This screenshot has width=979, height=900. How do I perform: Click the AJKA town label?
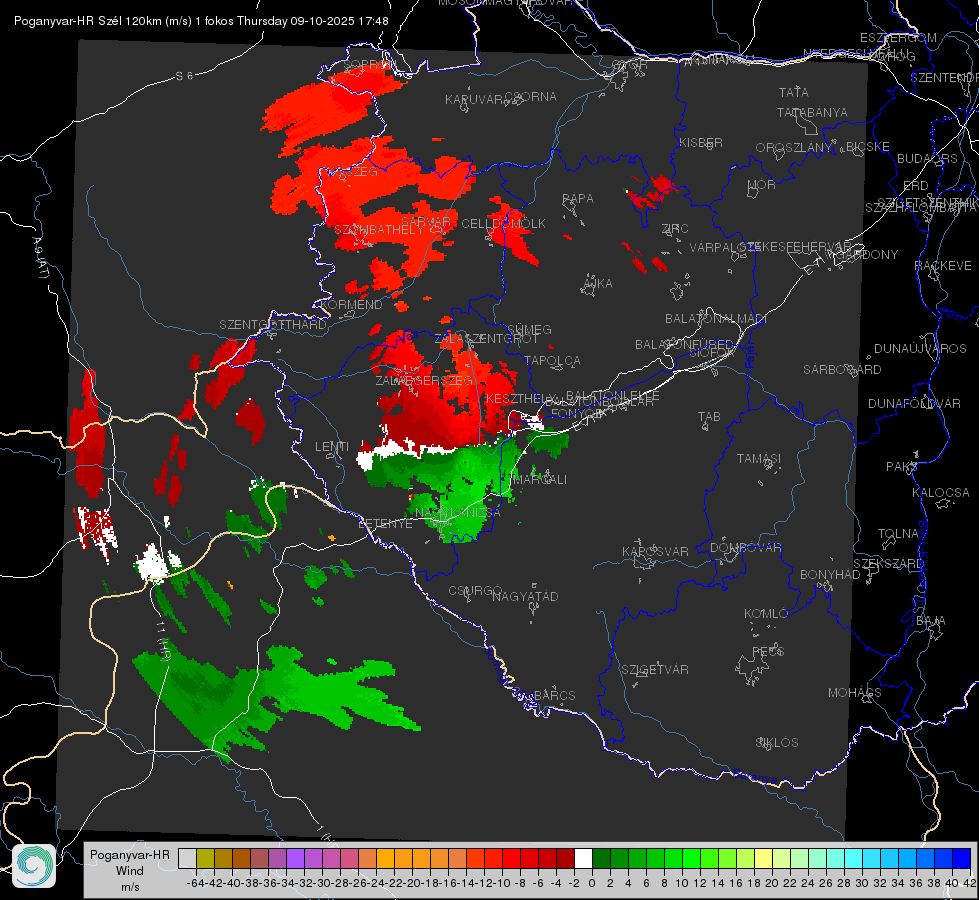pyautogui.click(x=598, y=284)
